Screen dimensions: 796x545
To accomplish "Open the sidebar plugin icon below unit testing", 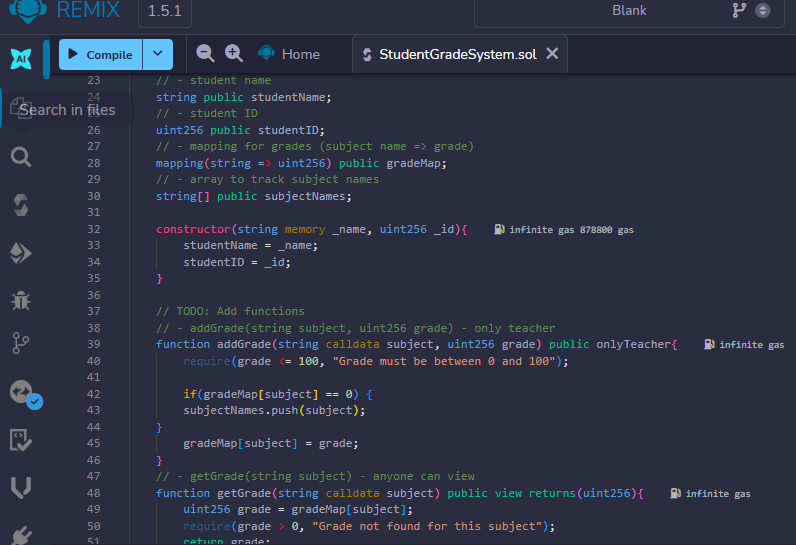I will pyautogui.click(x=21, y=487).
